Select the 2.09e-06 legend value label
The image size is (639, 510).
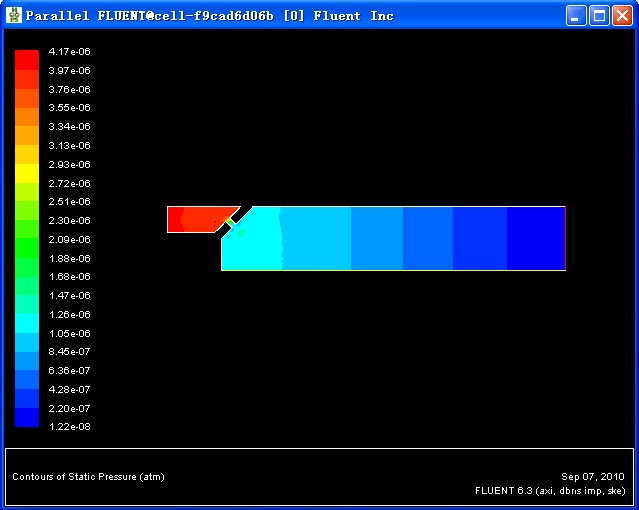[x=69, y=239]
